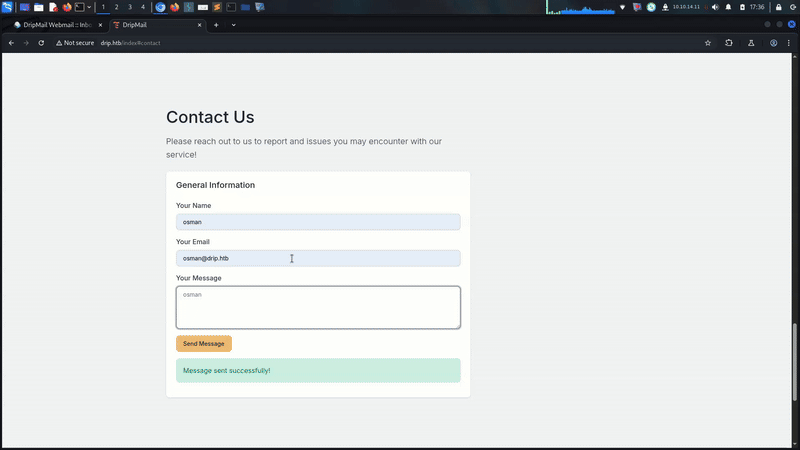Click the volume speaker icon in the tray
The width and height of the screenshot is (800, 450).
click(715, 7)
